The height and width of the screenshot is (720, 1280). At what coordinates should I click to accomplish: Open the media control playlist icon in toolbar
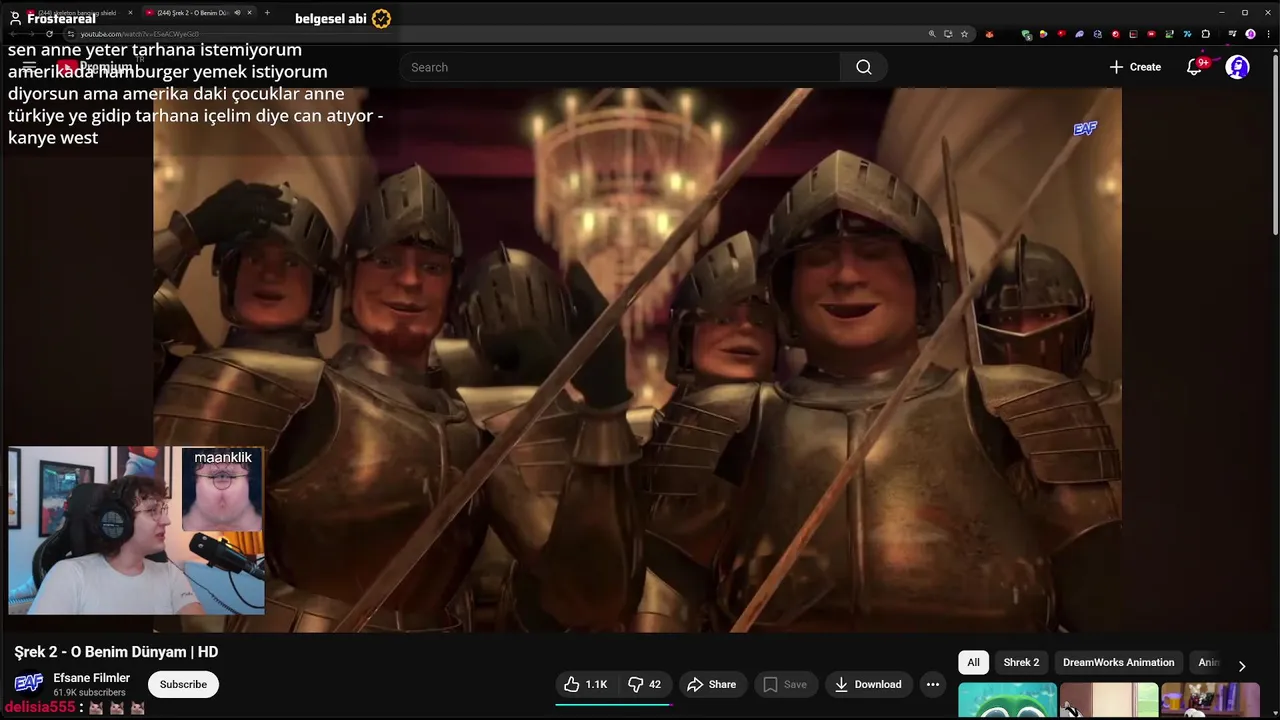click(1232, 34)
